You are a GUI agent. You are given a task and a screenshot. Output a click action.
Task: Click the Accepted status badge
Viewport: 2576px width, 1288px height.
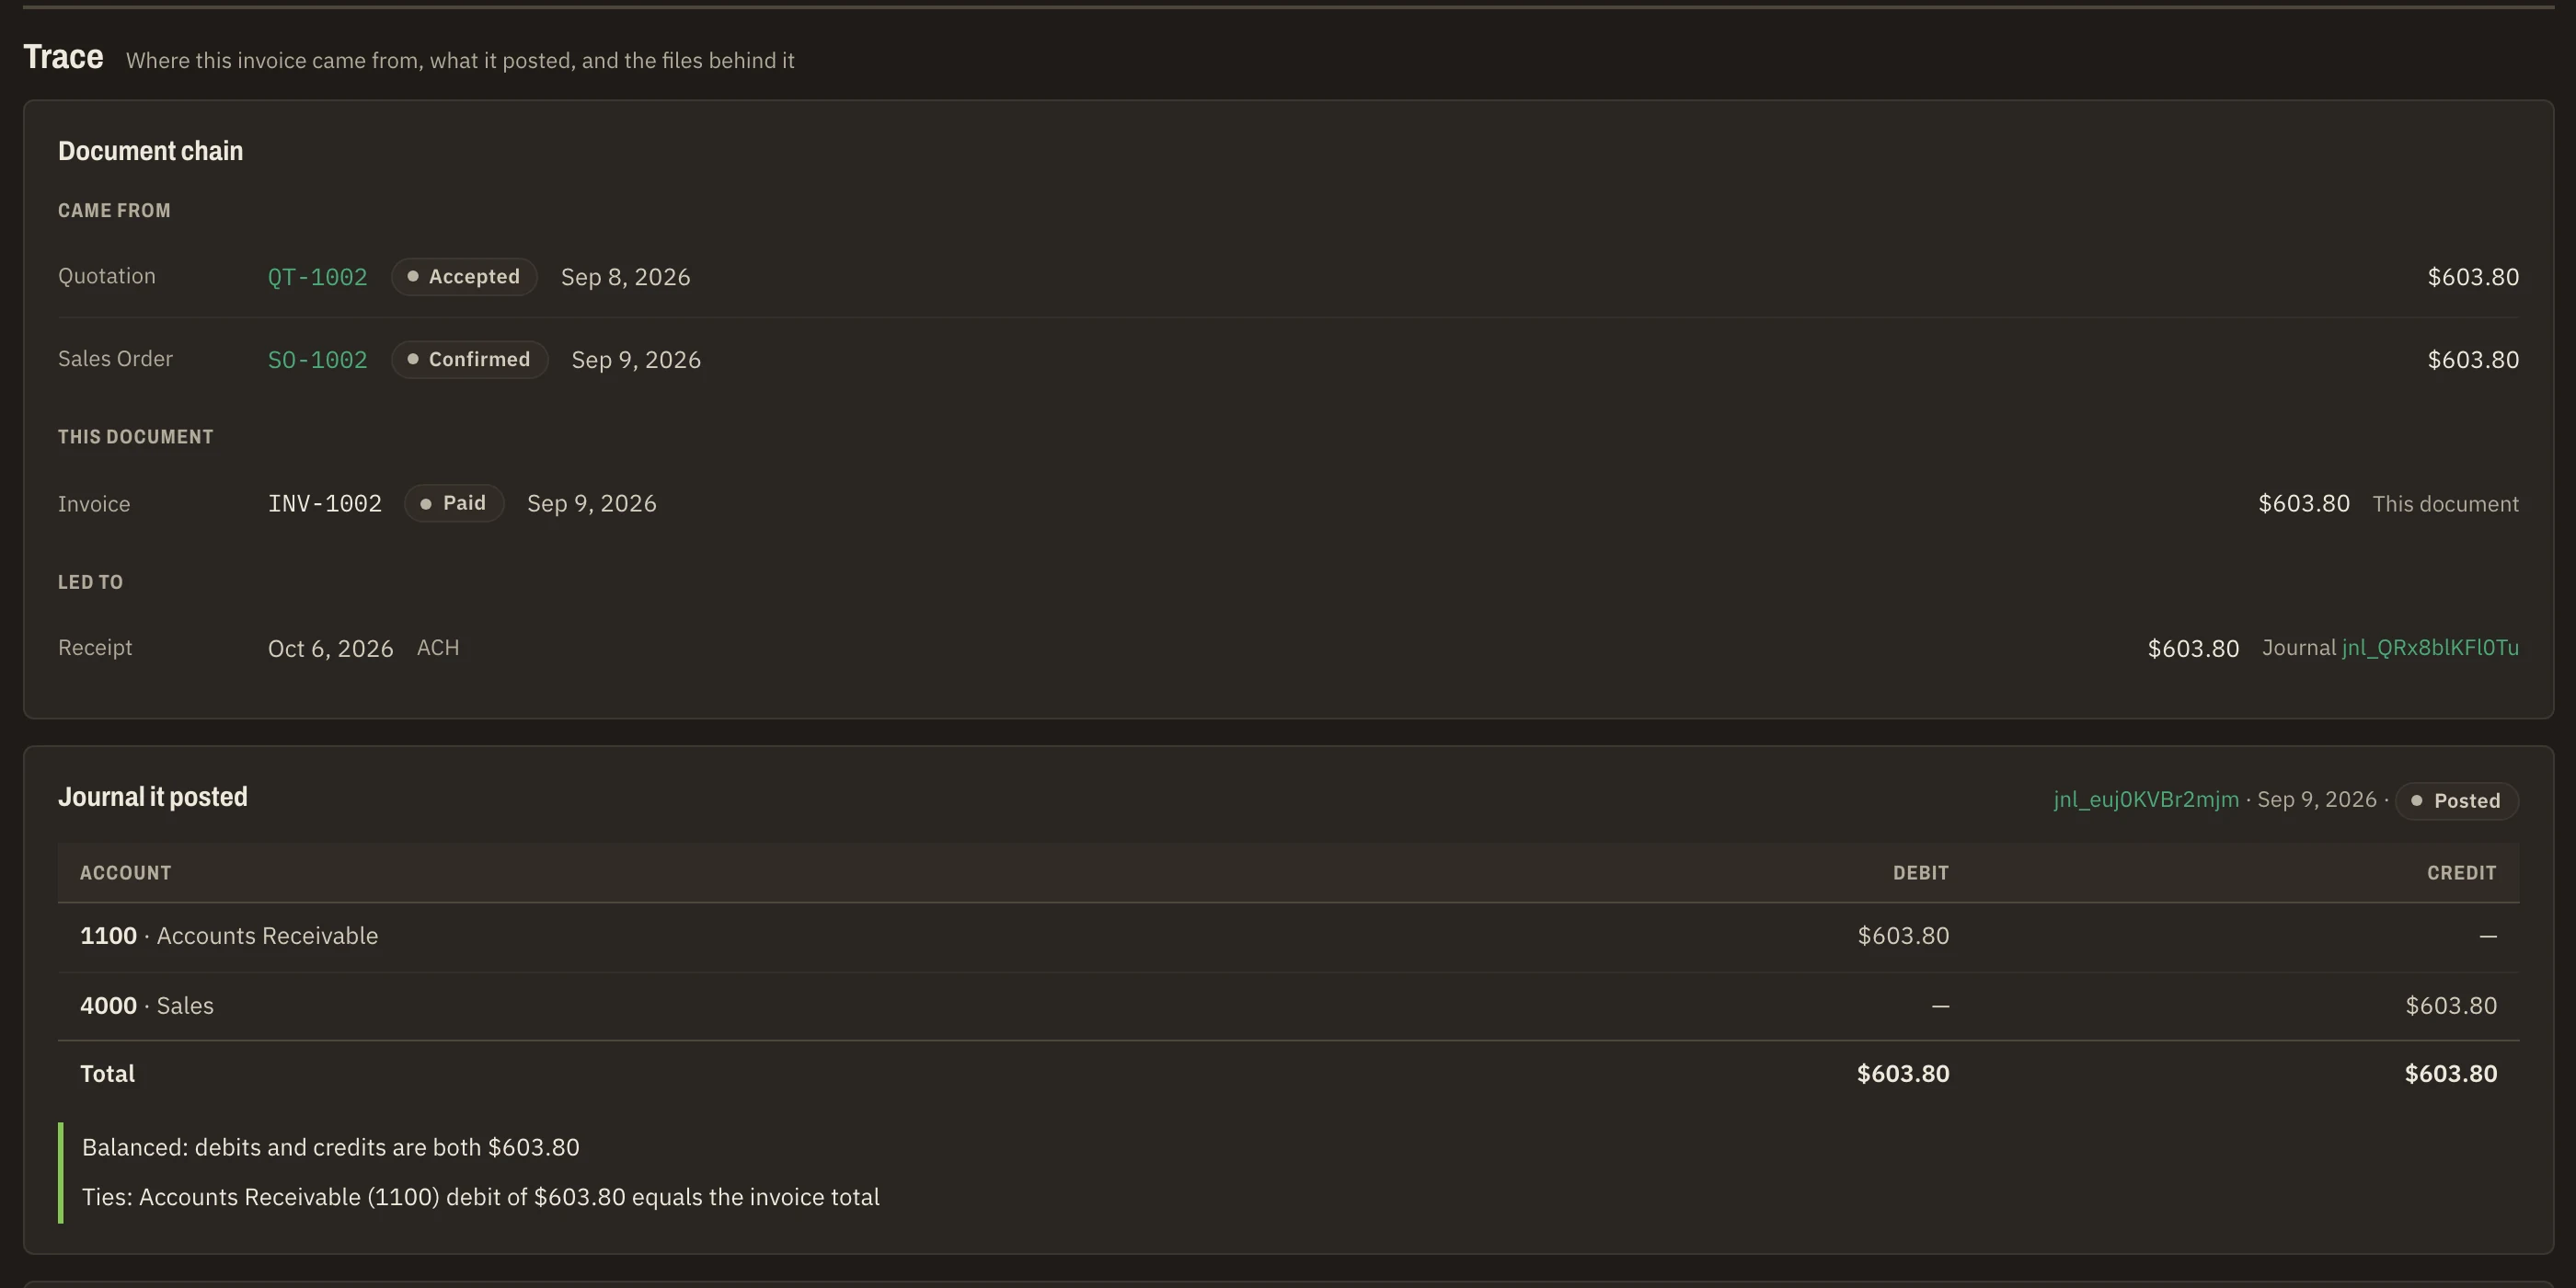464,277
